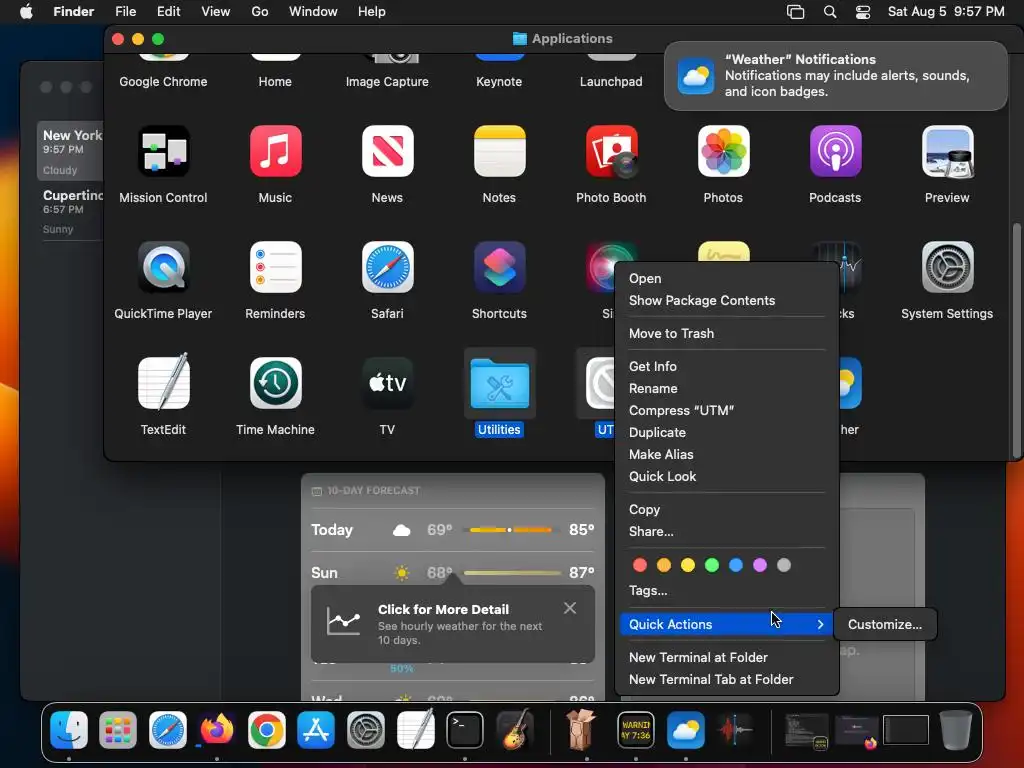Apply the red tag color
The image size is (1024, 768).
640,565
